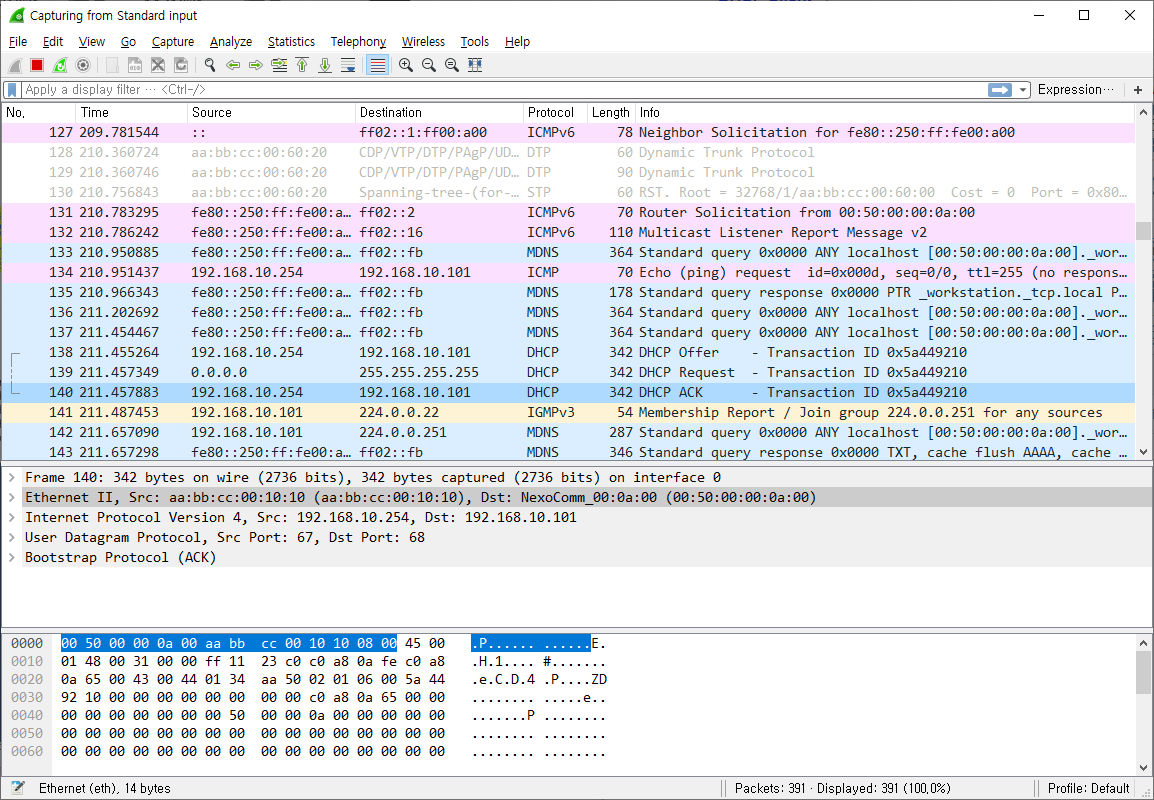Open the display filter history dropdown arrow

click(1022, 90)
